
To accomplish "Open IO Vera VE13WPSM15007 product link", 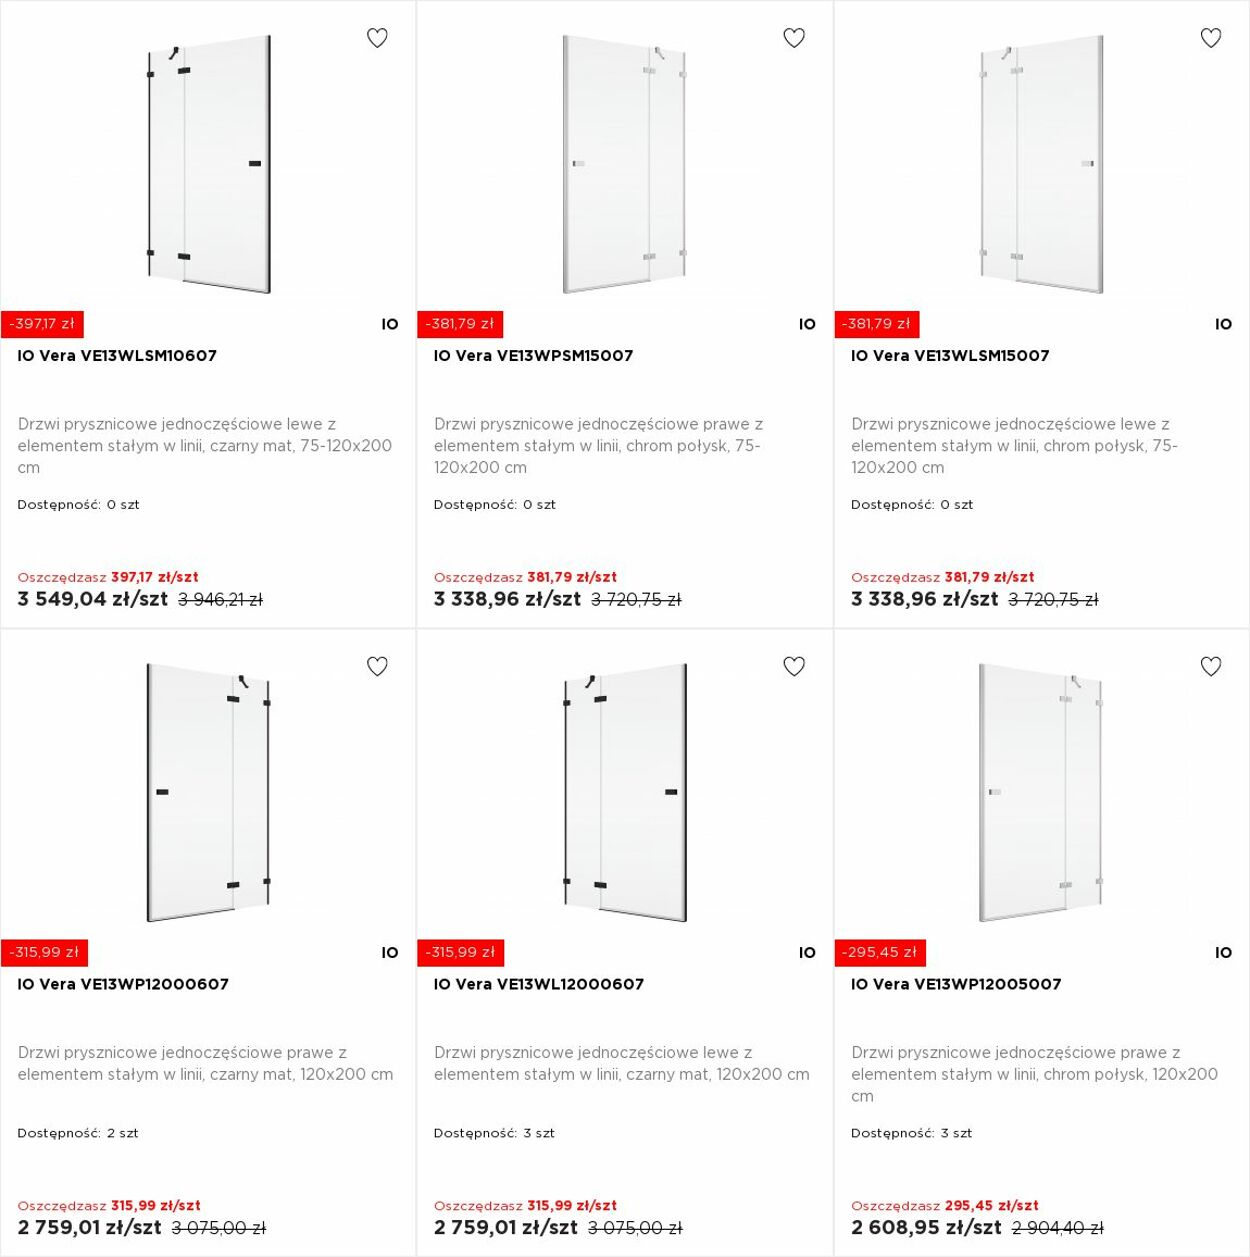I will pyautogui.click(x=533, y=356).
